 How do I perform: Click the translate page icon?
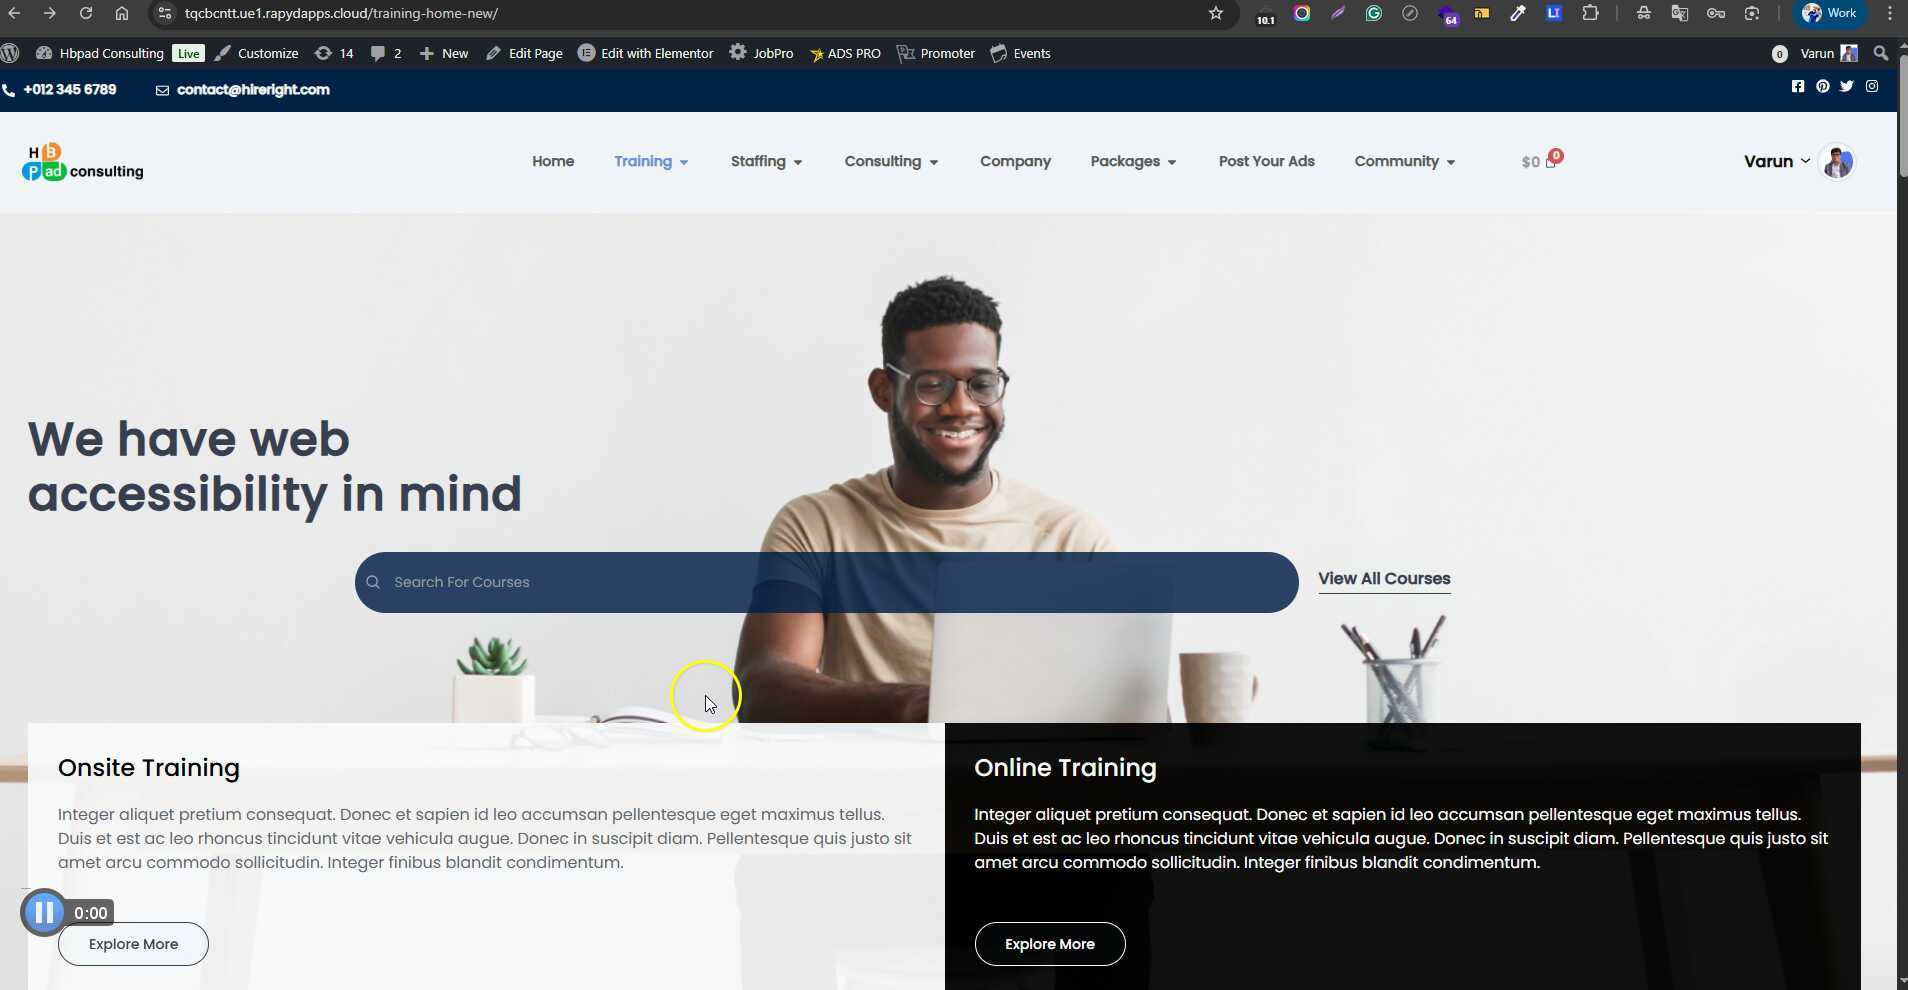[x=1680, y=13]
